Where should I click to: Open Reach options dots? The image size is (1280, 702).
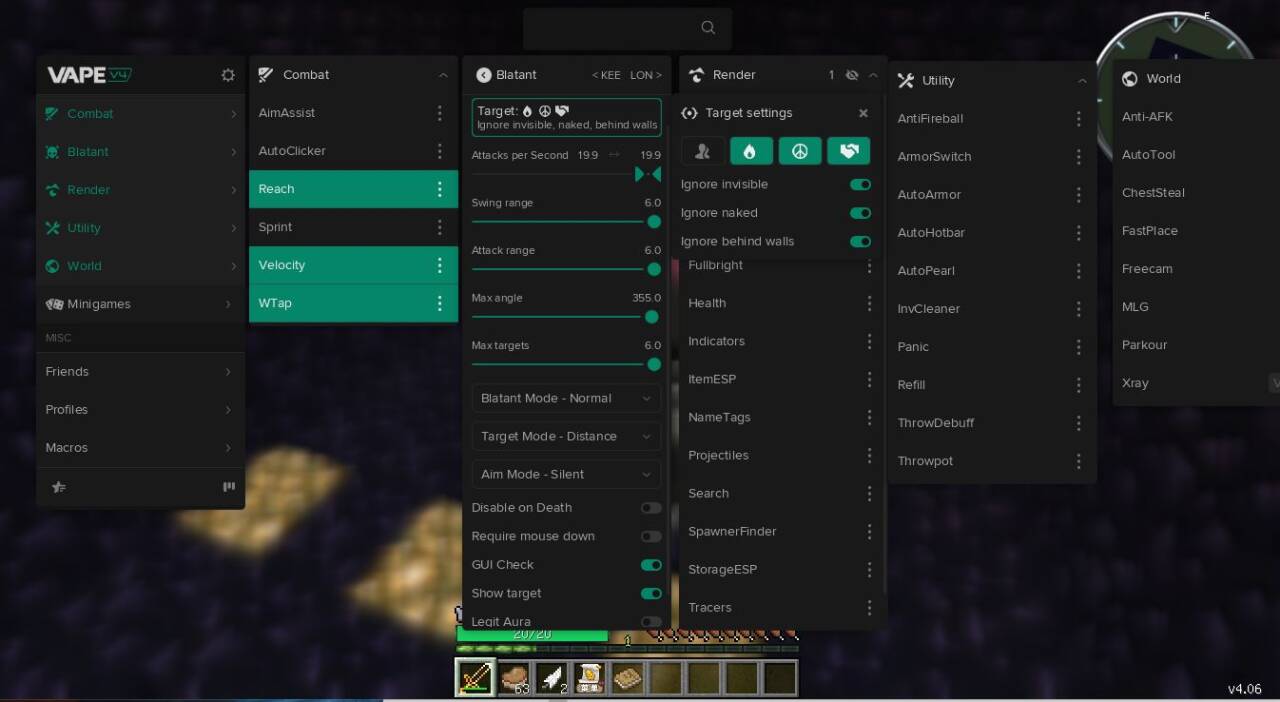[x=439, y=189]
